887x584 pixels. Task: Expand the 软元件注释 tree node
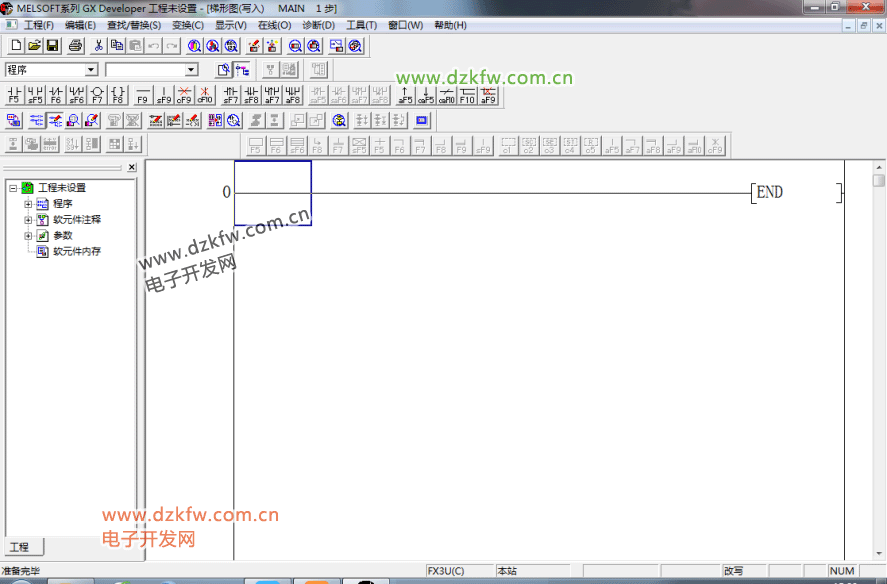(x=28, y=220)
